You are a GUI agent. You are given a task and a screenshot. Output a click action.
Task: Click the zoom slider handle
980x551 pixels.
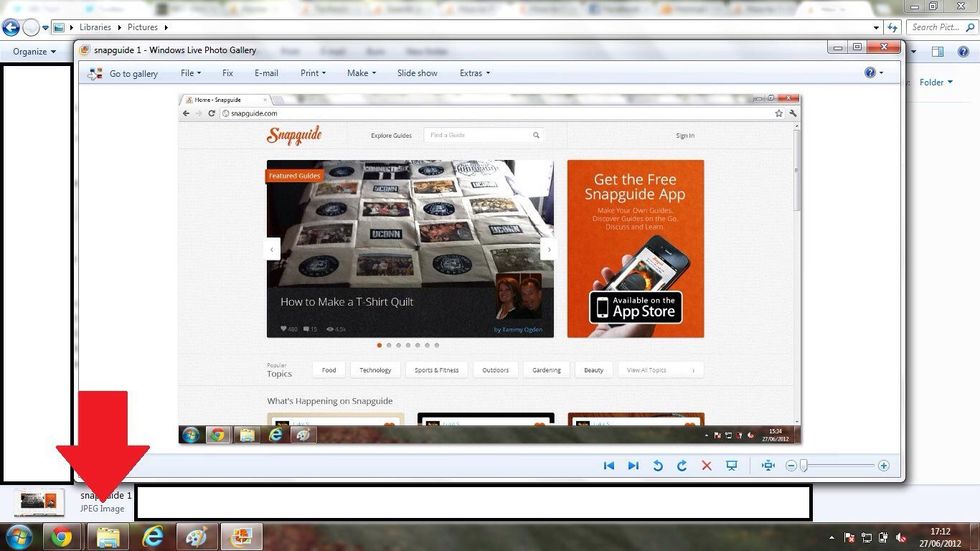[803, 466]
